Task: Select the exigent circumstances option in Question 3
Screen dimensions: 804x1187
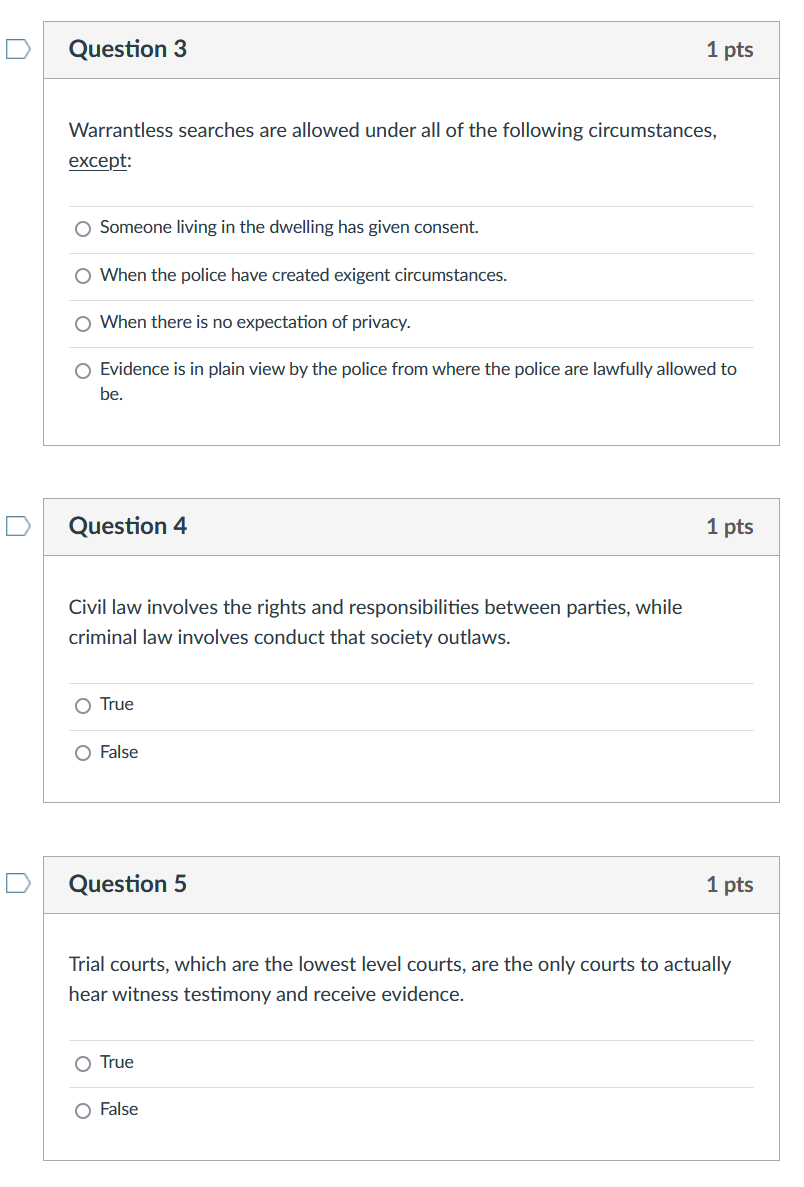Action: pos(83,275)
